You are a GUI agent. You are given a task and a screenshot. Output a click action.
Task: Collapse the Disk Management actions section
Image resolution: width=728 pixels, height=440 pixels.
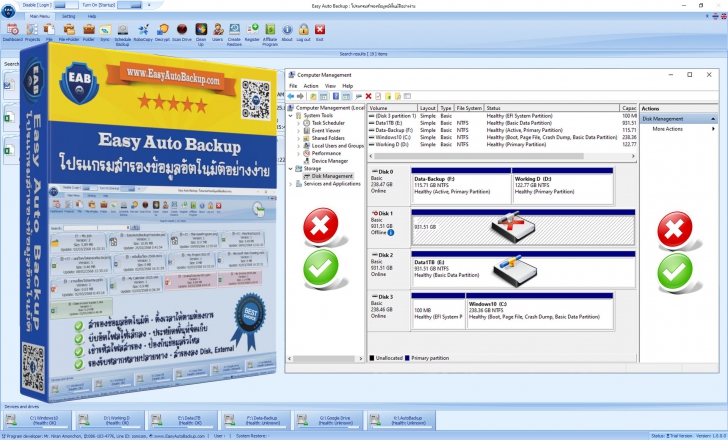pos(713,119)
